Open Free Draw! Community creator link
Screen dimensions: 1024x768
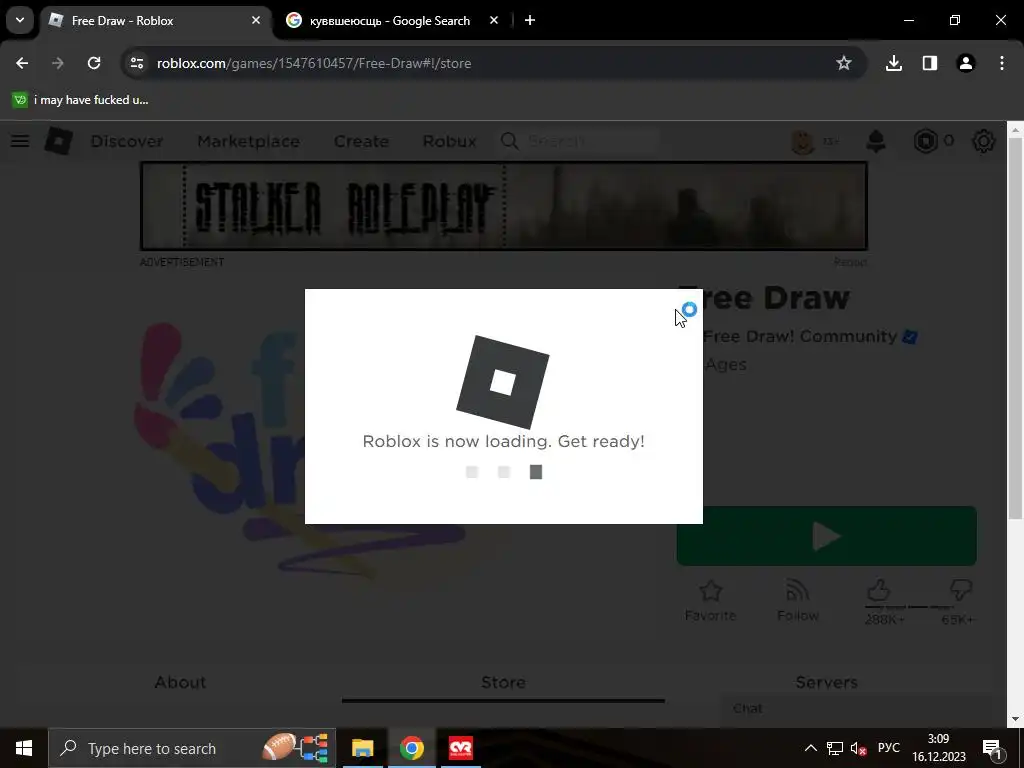pos(800,336)
